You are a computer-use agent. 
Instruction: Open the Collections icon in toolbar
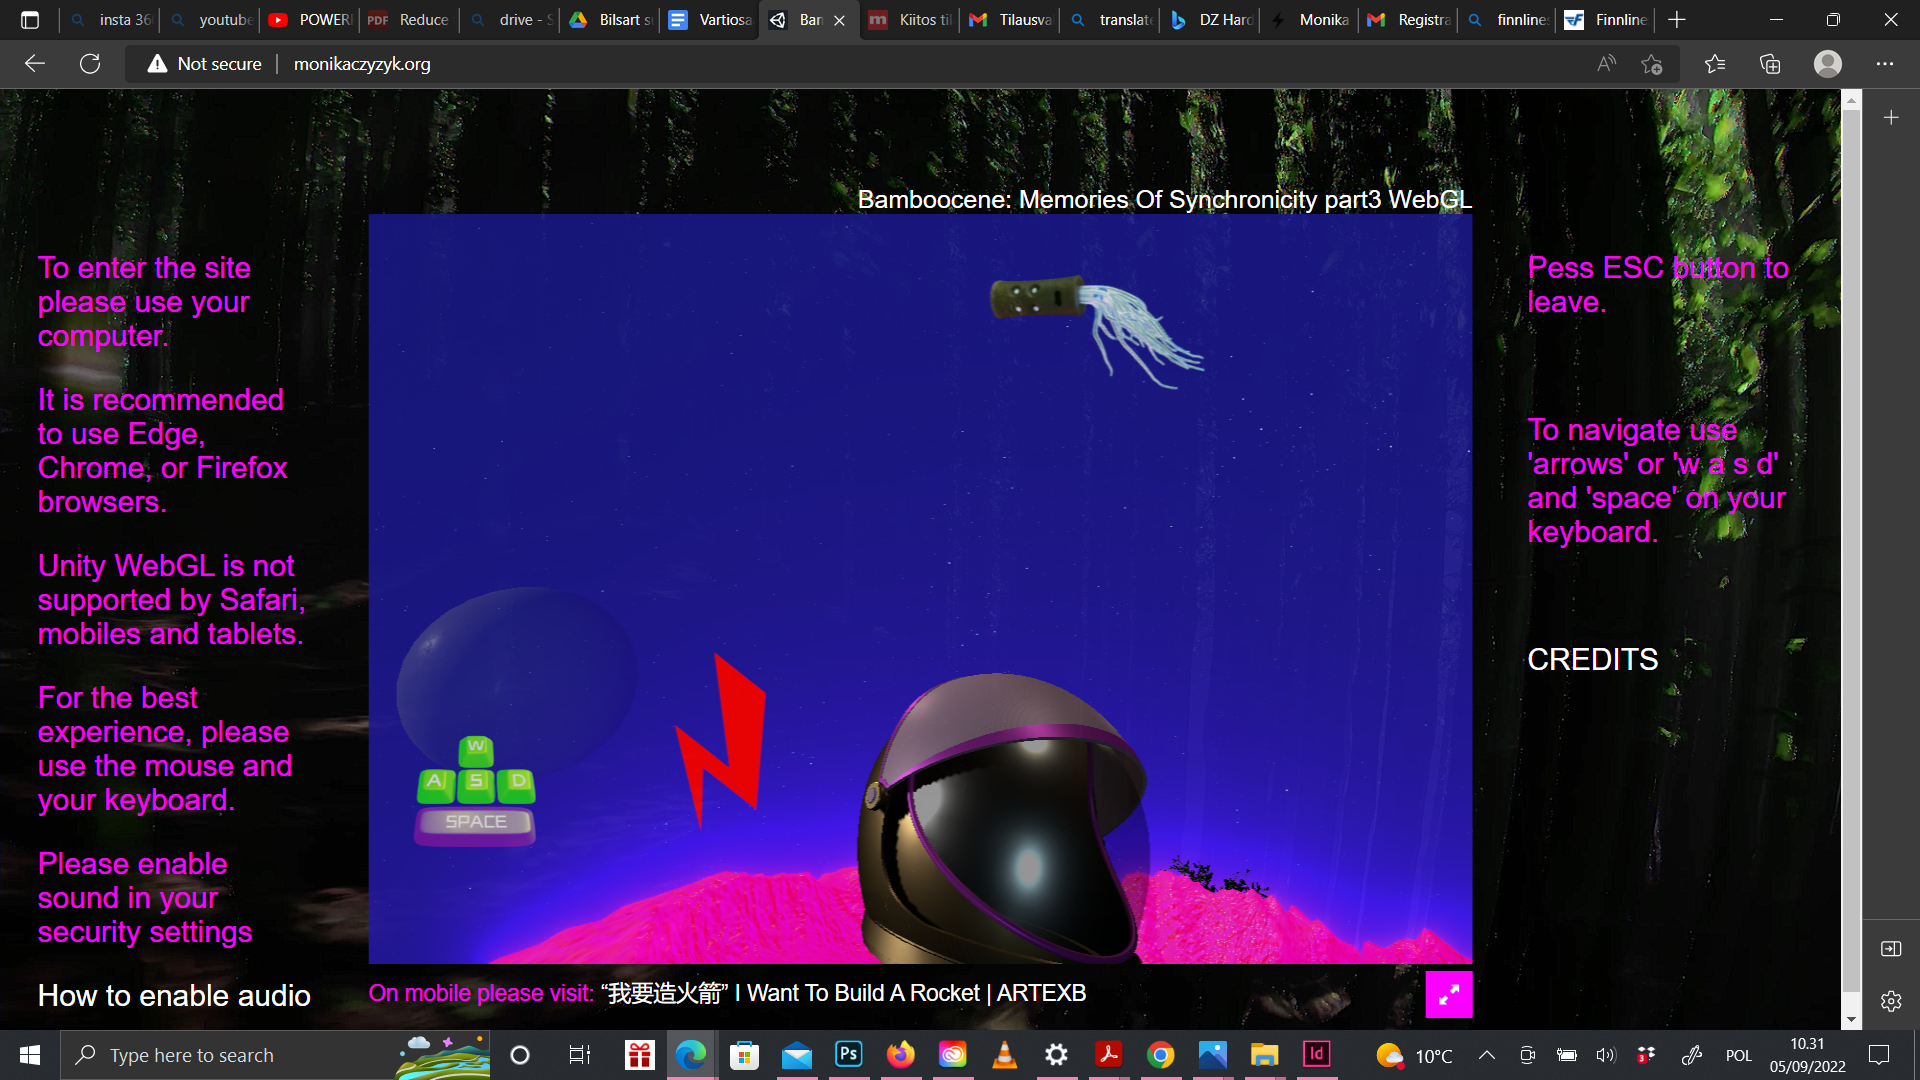click(x=1770, y=64)
